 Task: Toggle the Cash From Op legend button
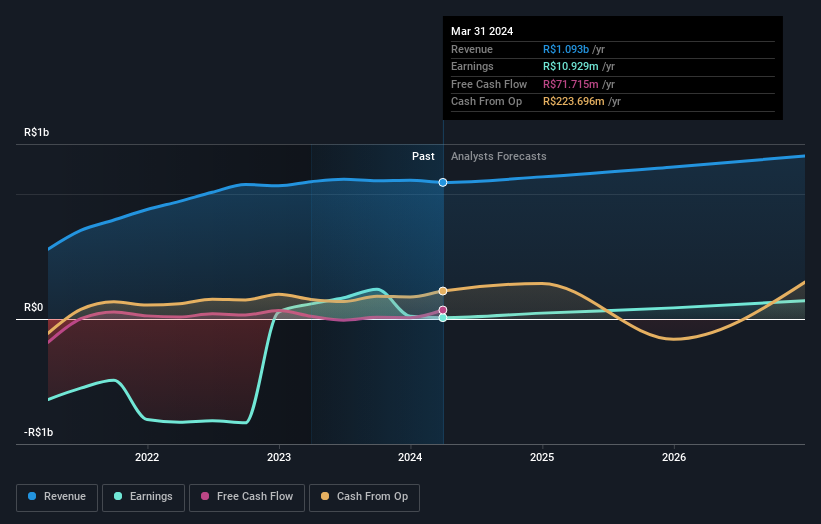[364, 497]
